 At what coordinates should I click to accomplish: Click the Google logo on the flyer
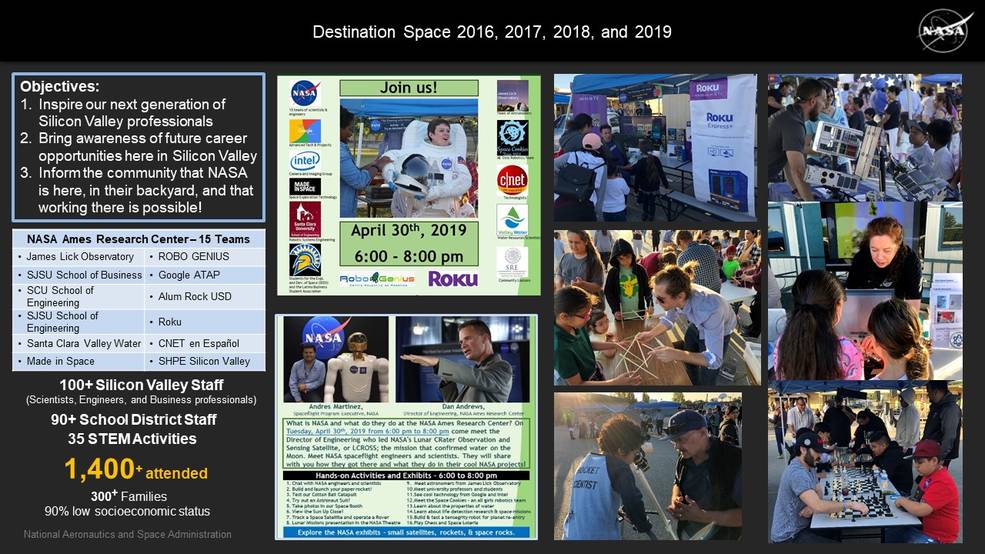[305, 131]
